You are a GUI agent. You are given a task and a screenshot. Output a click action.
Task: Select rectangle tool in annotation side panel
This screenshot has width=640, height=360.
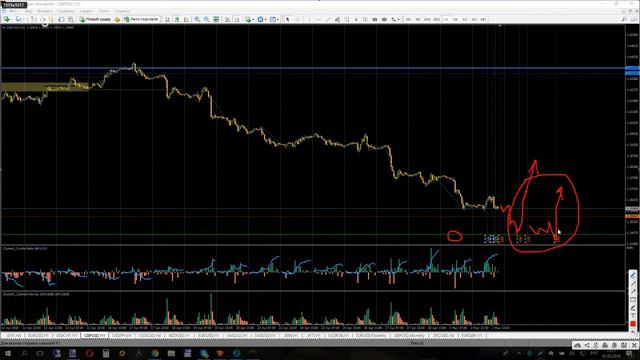(x=633, y=300)
